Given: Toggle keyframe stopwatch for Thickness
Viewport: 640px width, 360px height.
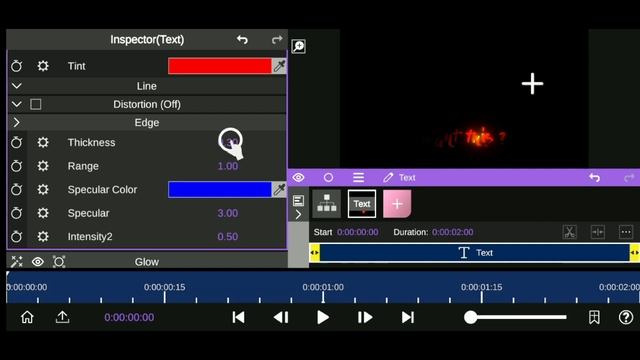Looking at the screenshot, I should coord(16,142).
